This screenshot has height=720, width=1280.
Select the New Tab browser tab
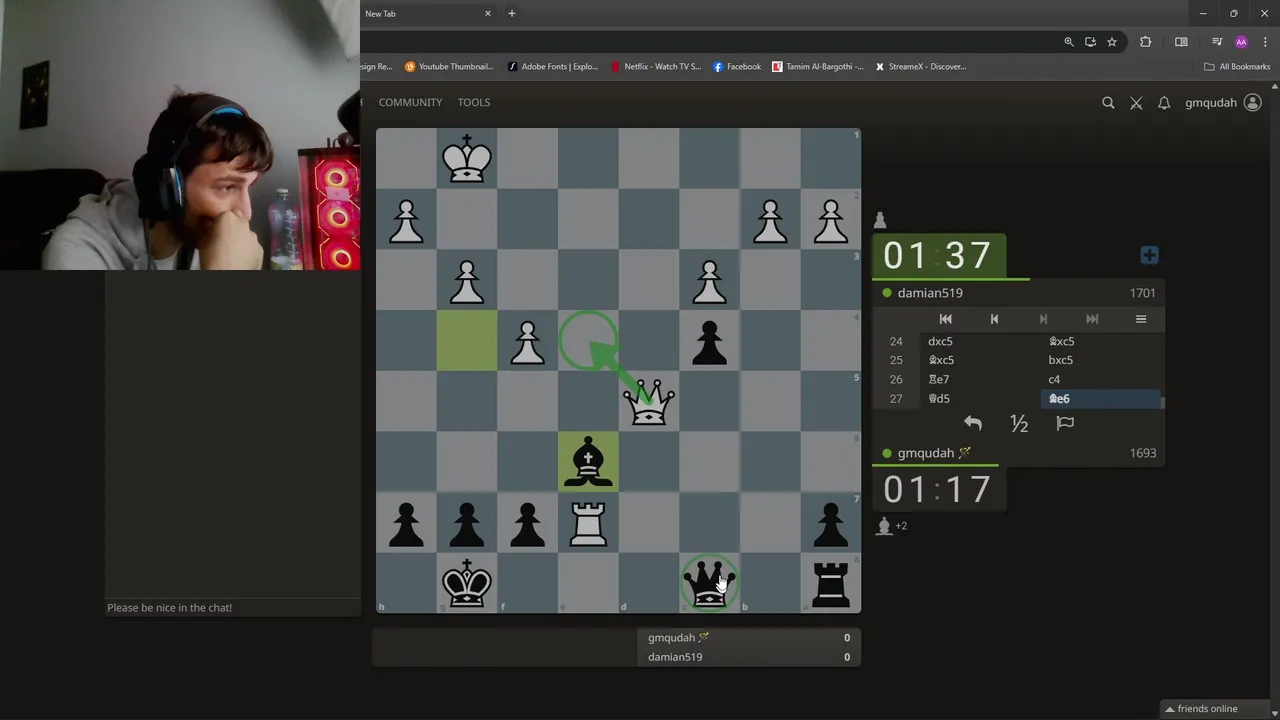pos(426,14)
